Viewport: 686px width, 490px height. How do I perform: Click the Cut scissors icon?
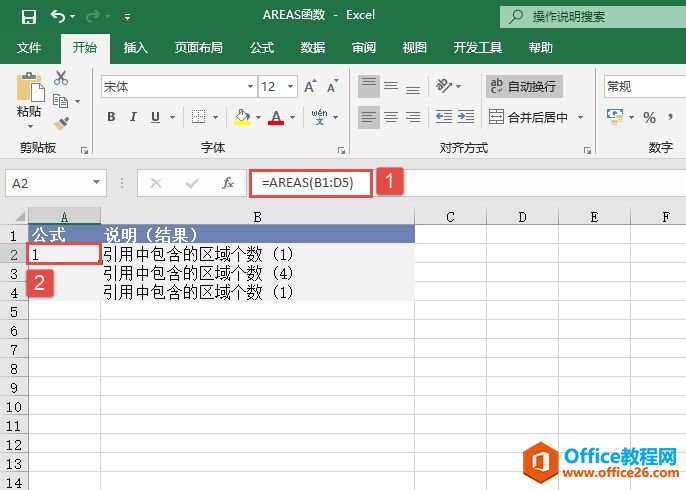tap(61, 78)
